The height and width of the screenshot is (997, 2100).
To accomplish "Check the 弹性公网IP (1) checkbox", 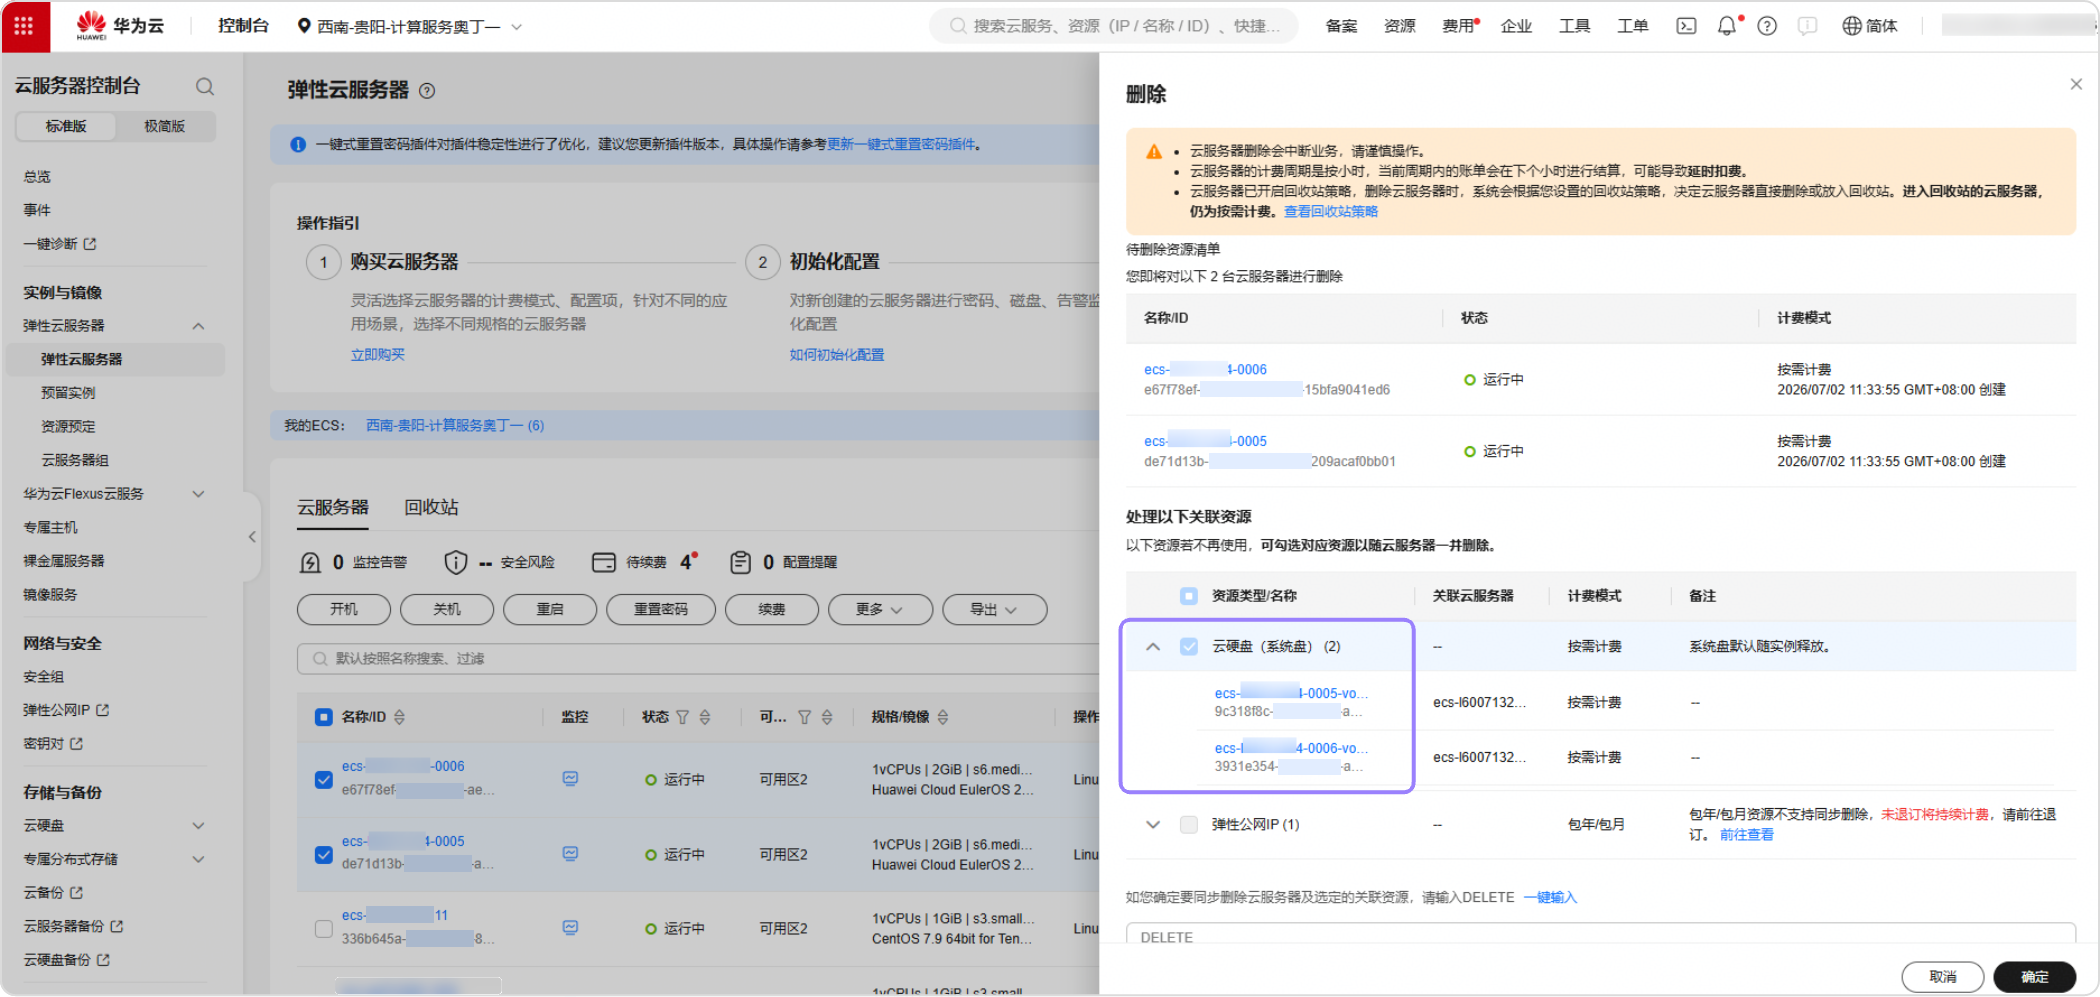I will pyautogui.click(x=1188, y=824).
